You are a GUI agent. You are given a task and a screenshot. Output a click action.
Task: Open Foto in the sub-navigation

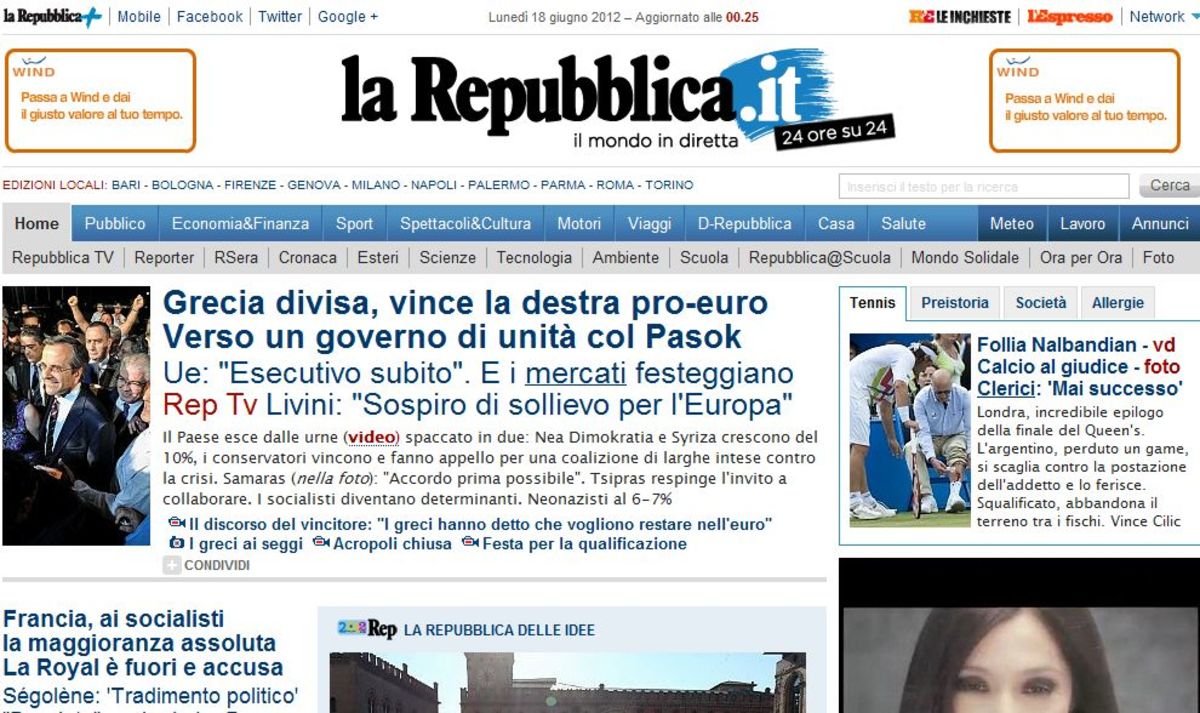click(x=1158, y=257)
